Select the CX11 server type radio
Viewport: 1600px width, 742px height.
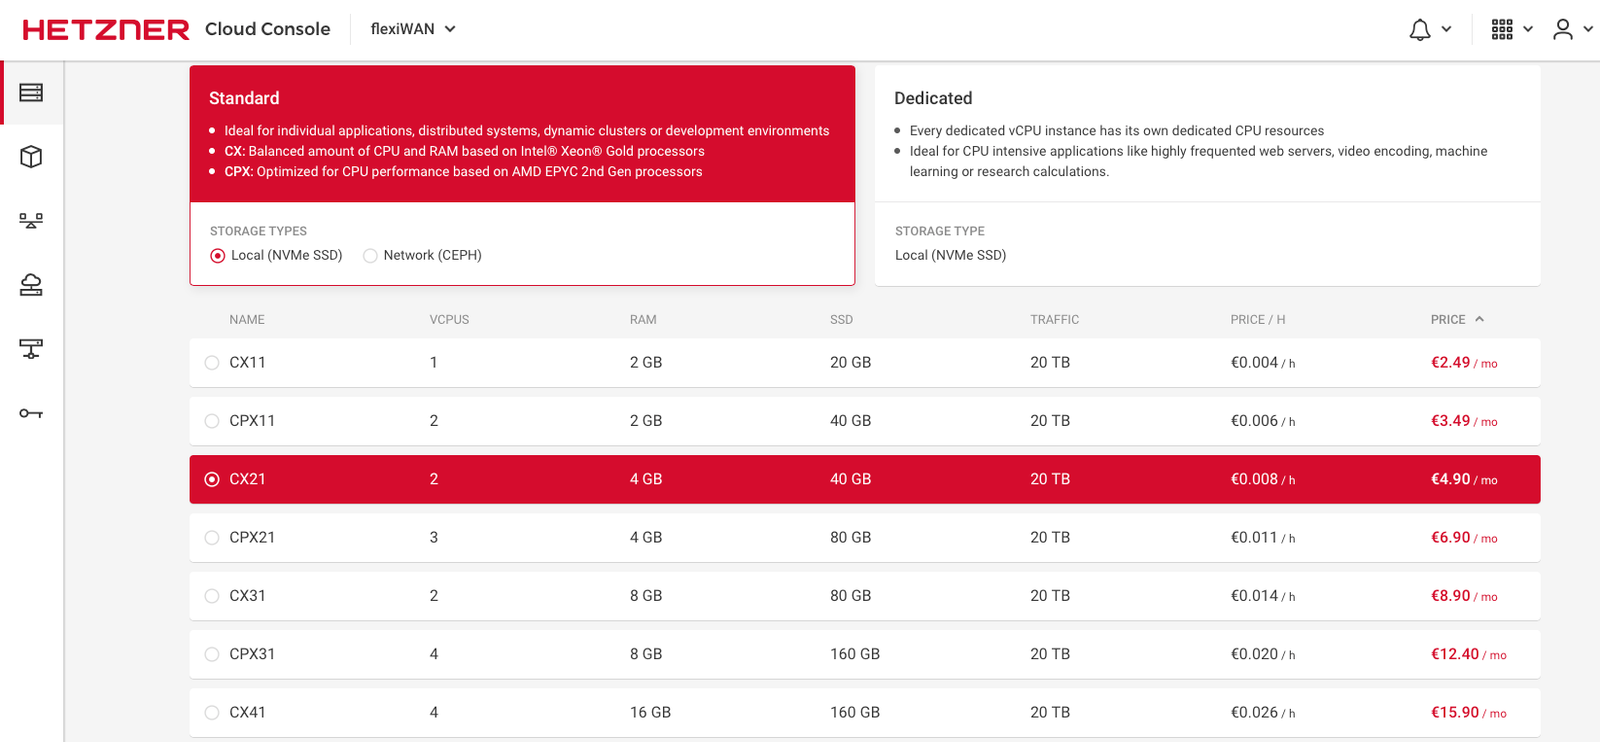click(x=212, y=363)
